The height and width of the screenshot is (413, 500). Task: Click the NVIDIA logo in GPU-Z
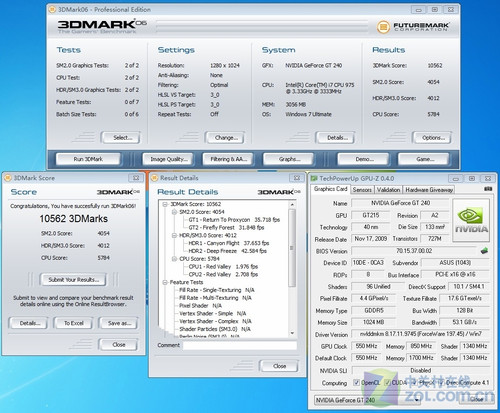click(471, 220)
